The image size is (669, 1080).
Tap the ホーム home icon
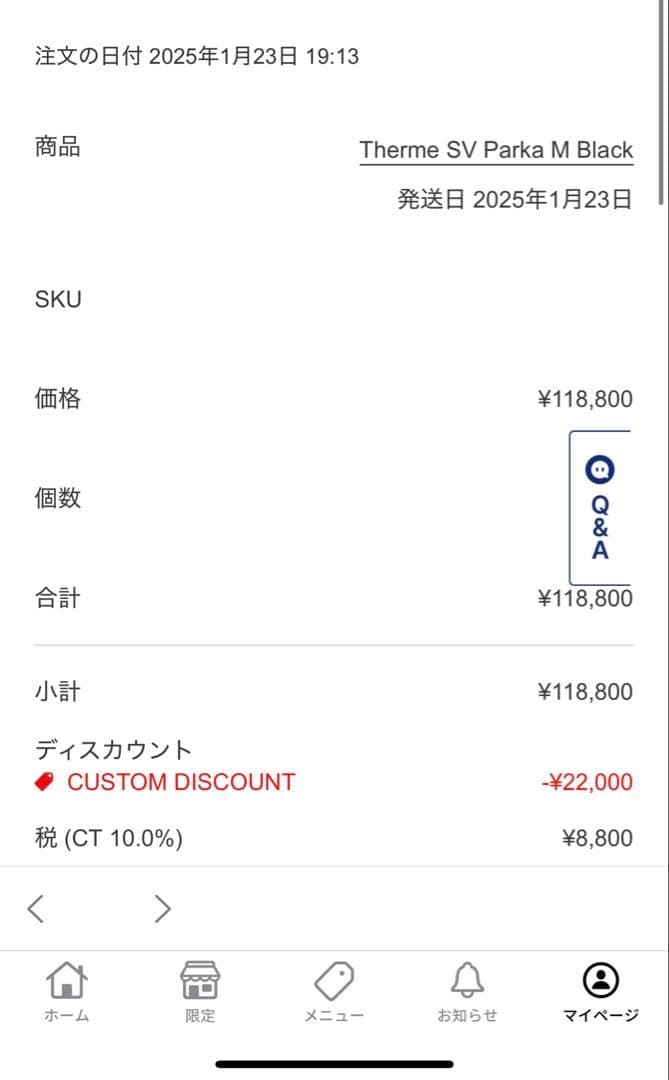[x=65, y=982]
